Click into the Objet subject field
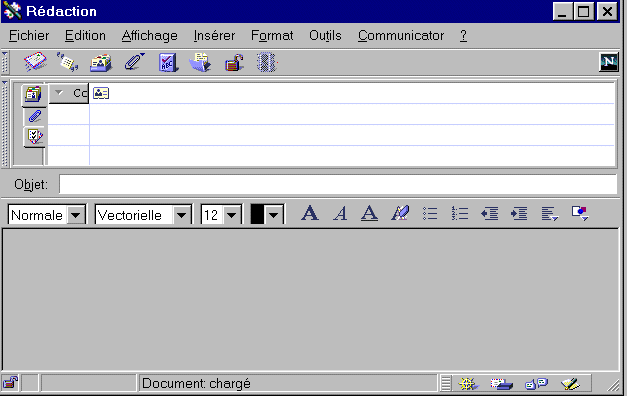This screenshot has height=396, width=627. point(338,184)
